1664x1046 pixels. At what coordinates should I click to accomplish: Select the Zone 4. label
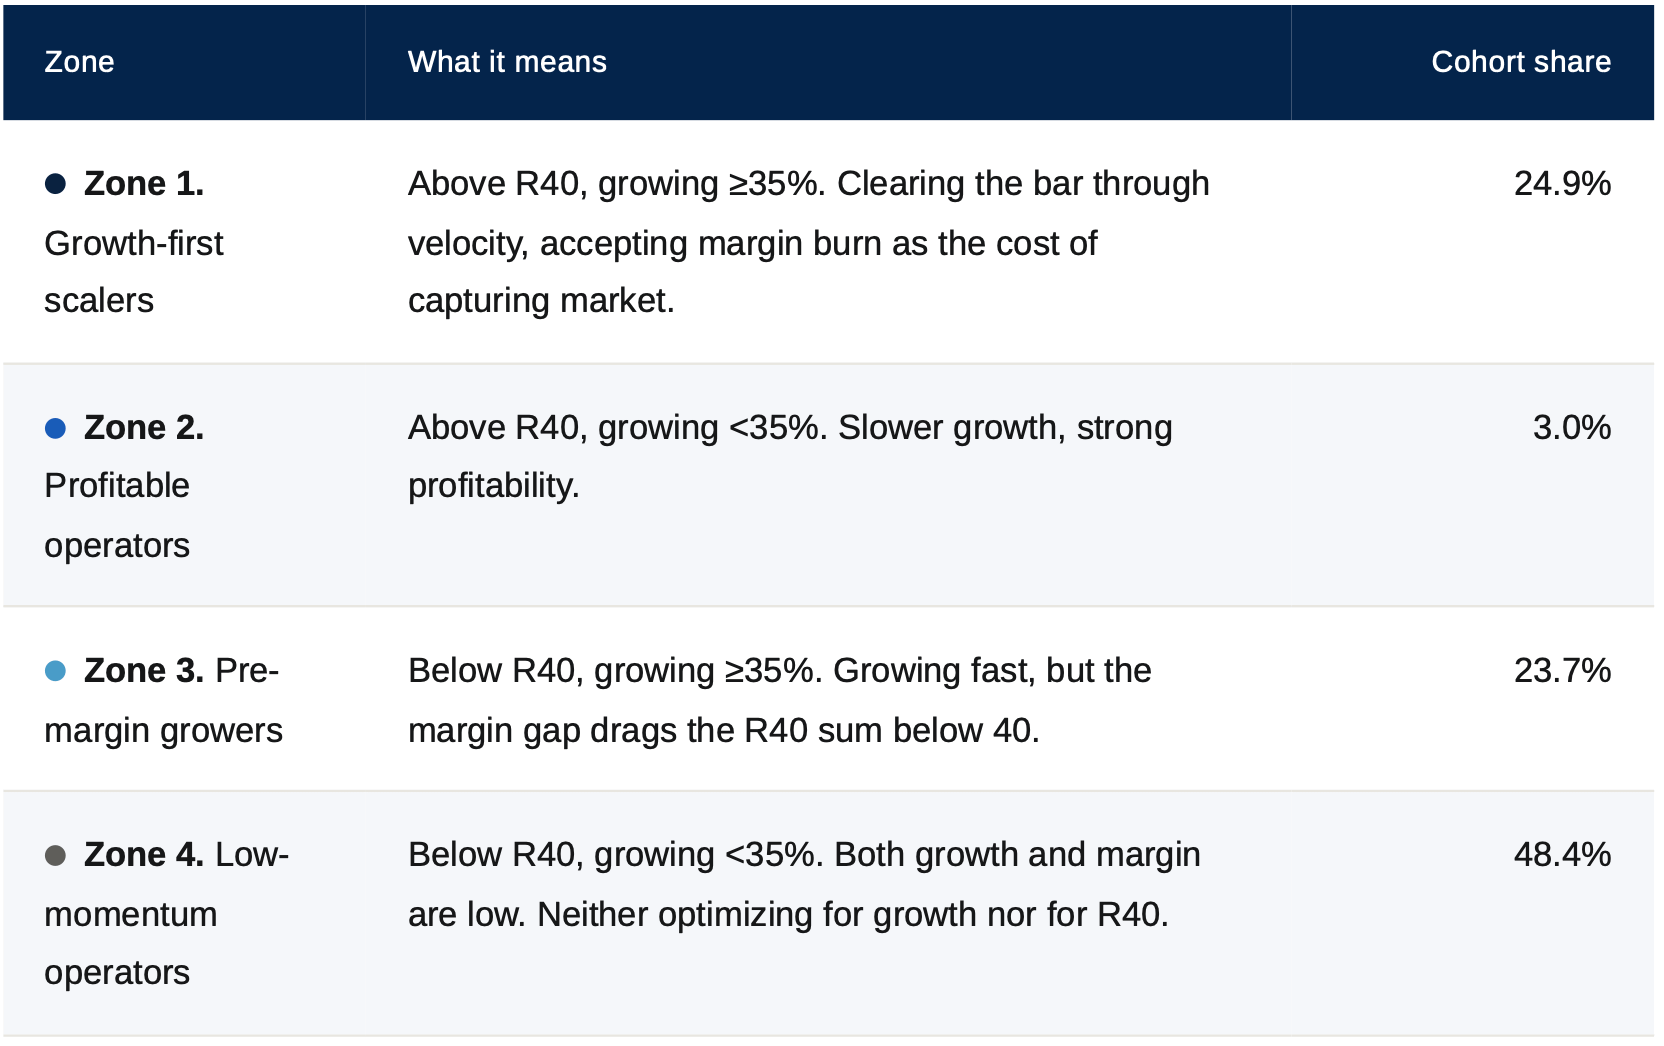point(144,855)
